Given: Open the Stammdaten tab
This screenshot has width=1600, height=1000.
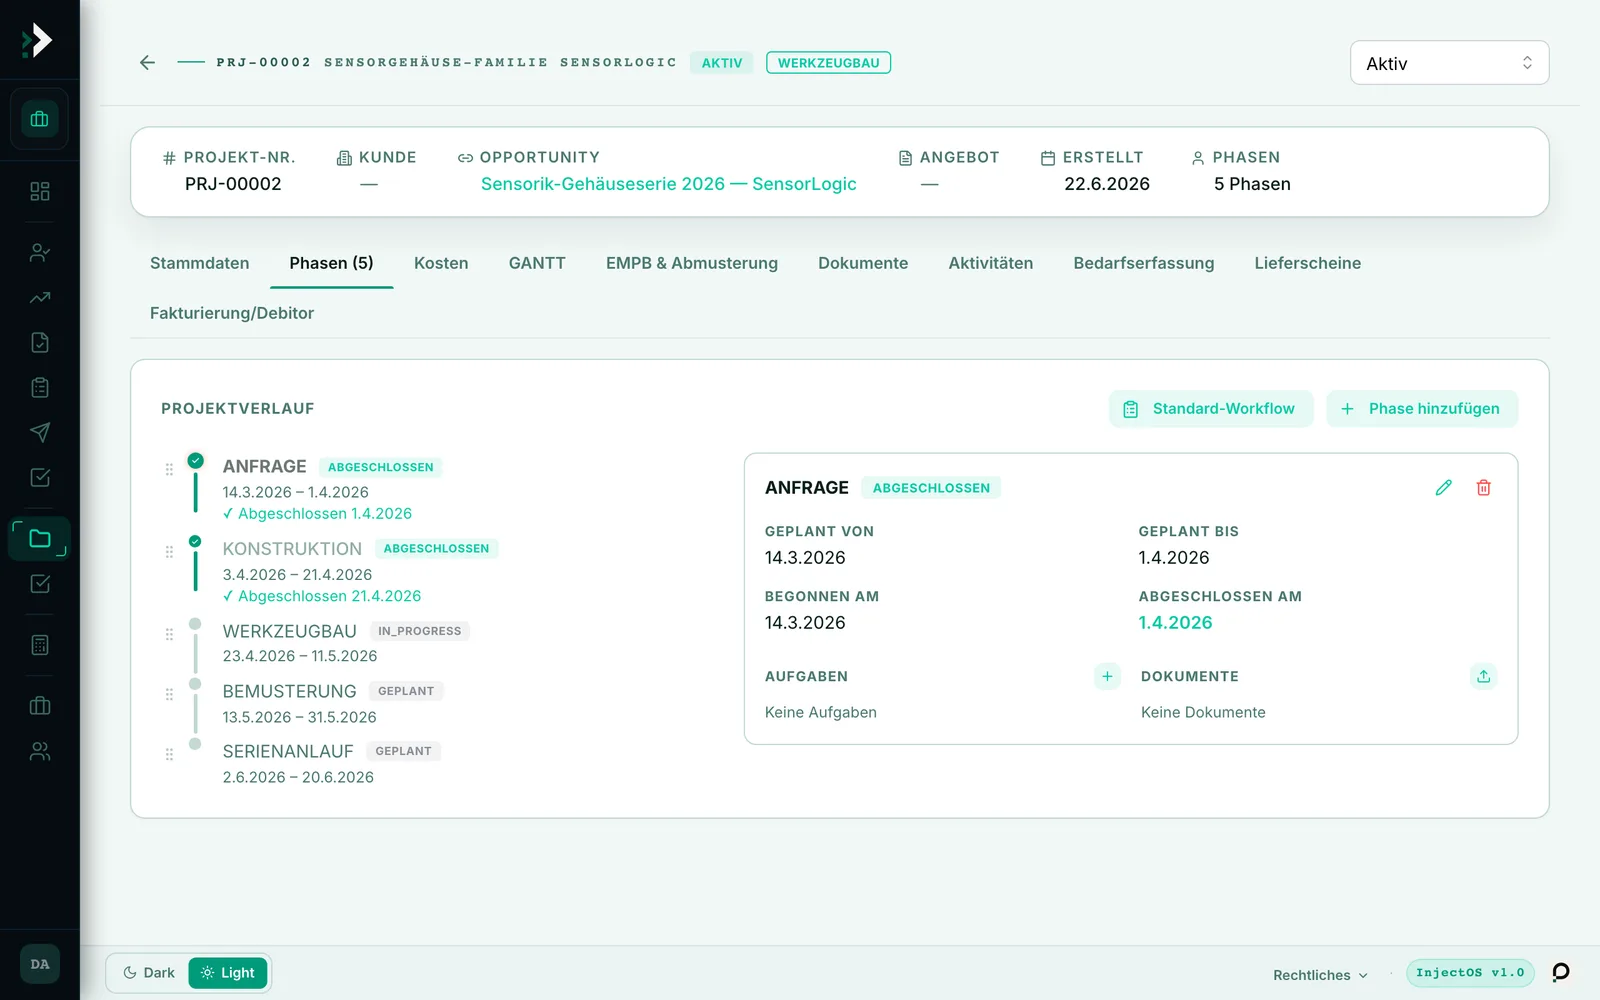Looking at the screenshot, I should pyautogui.click(x=200, y=263).
